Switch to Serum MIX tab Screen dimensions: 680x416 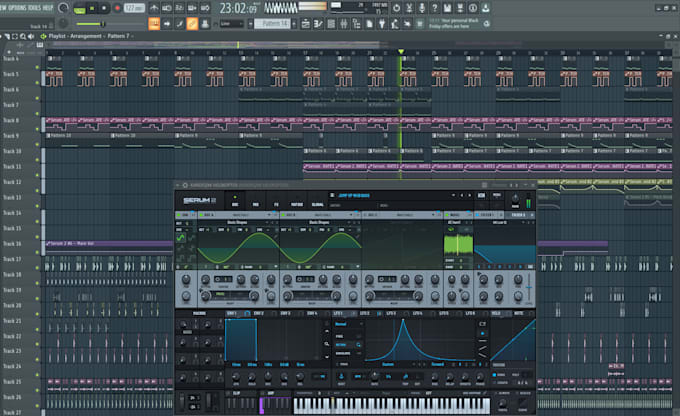point(256,204)
